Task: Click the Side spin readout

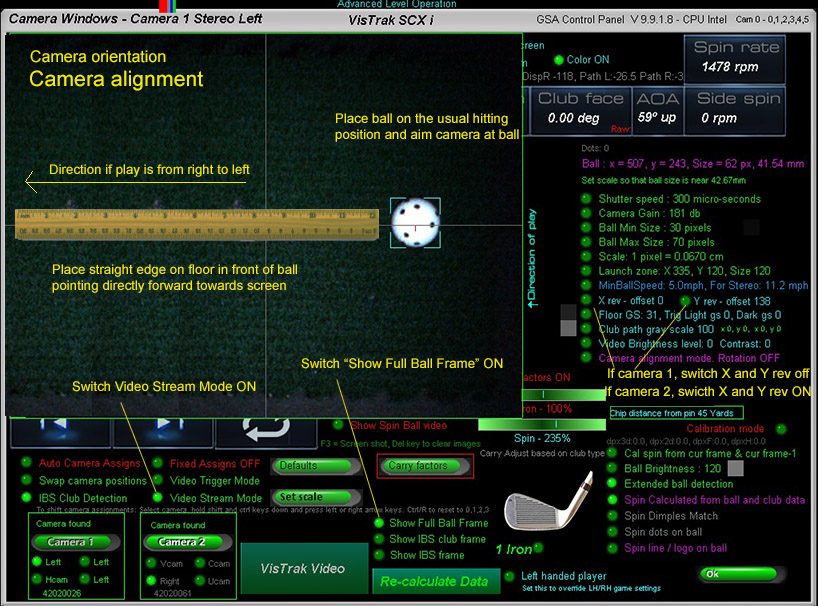Action: click(x=735, y=111)
